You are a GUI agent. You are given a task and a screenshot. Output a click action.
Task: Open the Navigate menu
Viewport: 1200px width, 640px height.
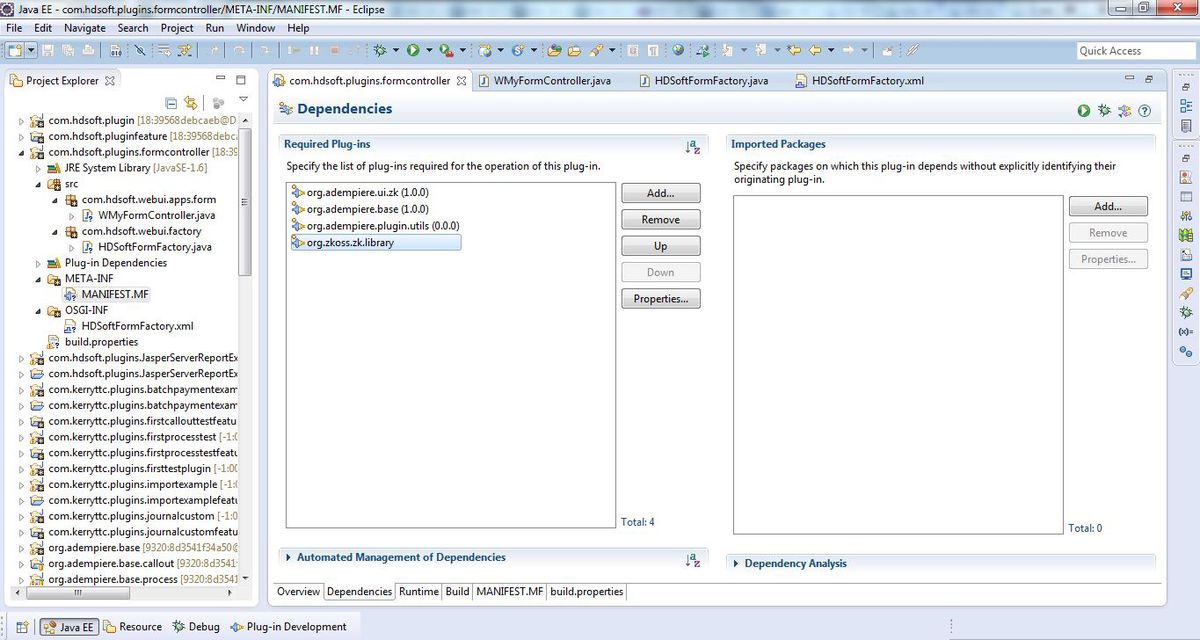(x=84, y=28)
